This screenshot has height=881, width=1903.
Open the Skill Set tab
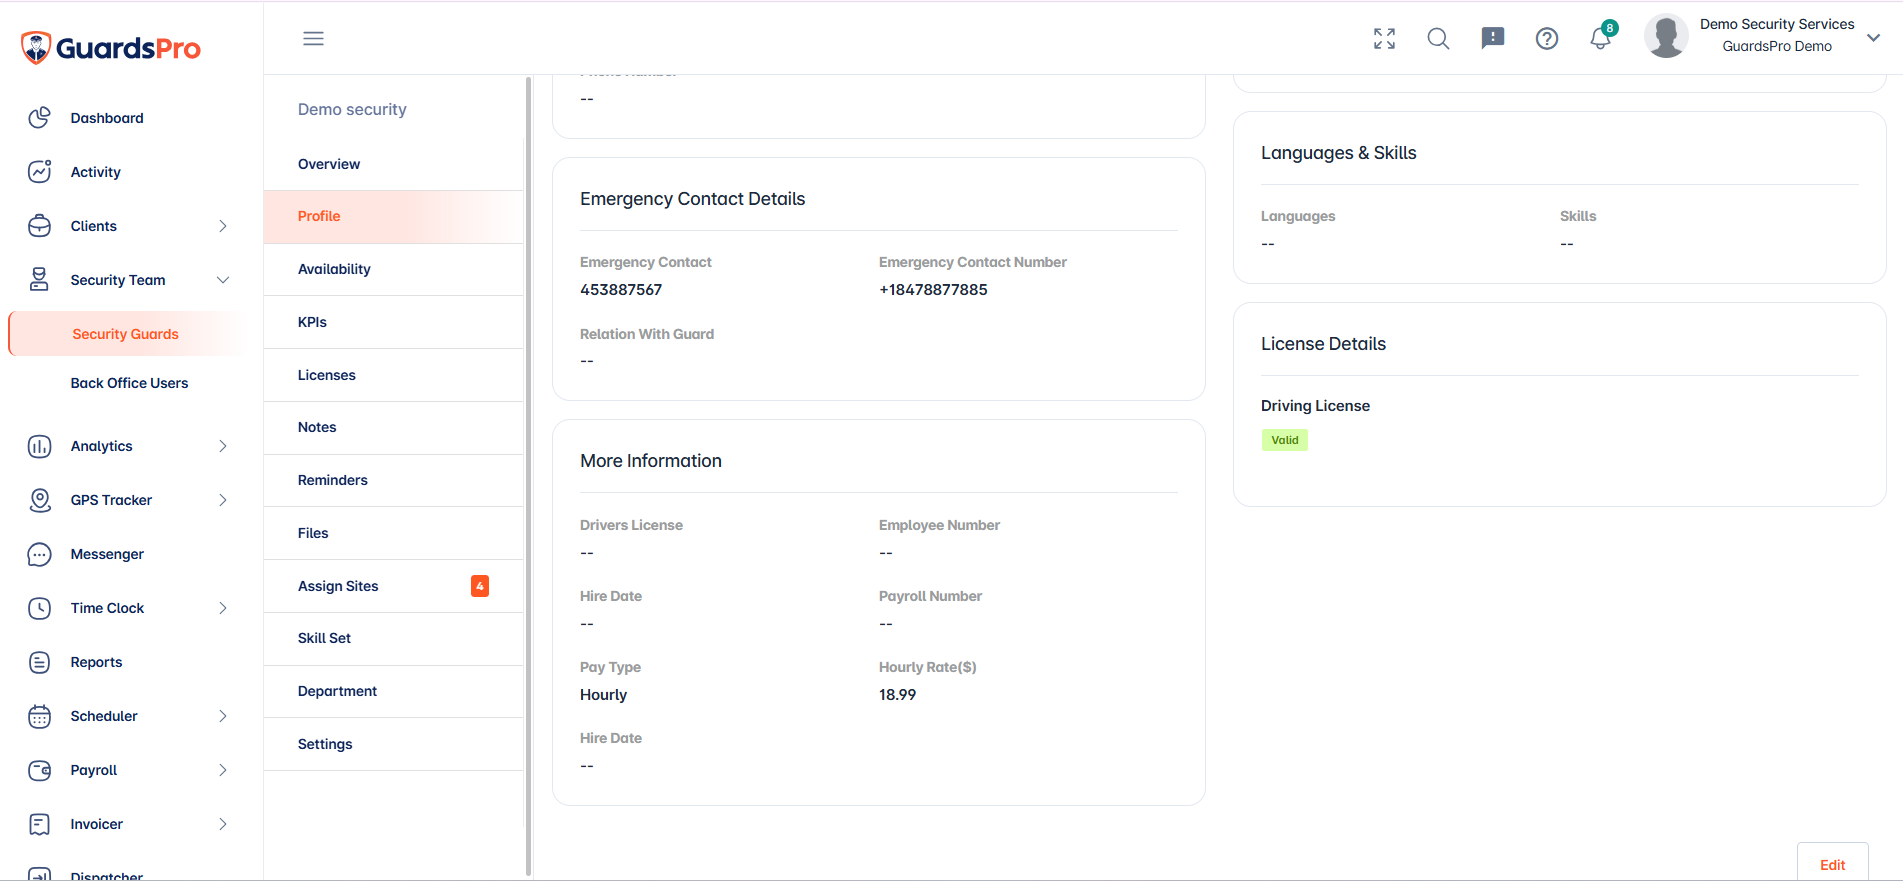pos(393,638)
